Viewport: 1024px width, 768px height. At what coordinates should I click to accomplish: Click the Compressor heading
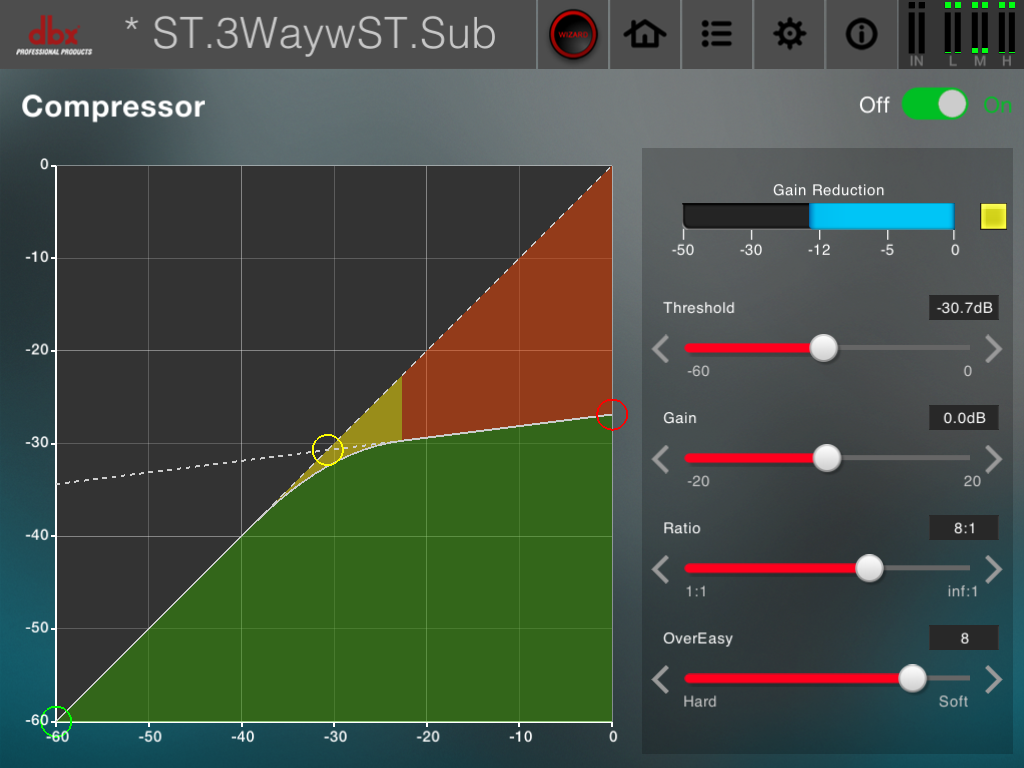pos(113,106)
